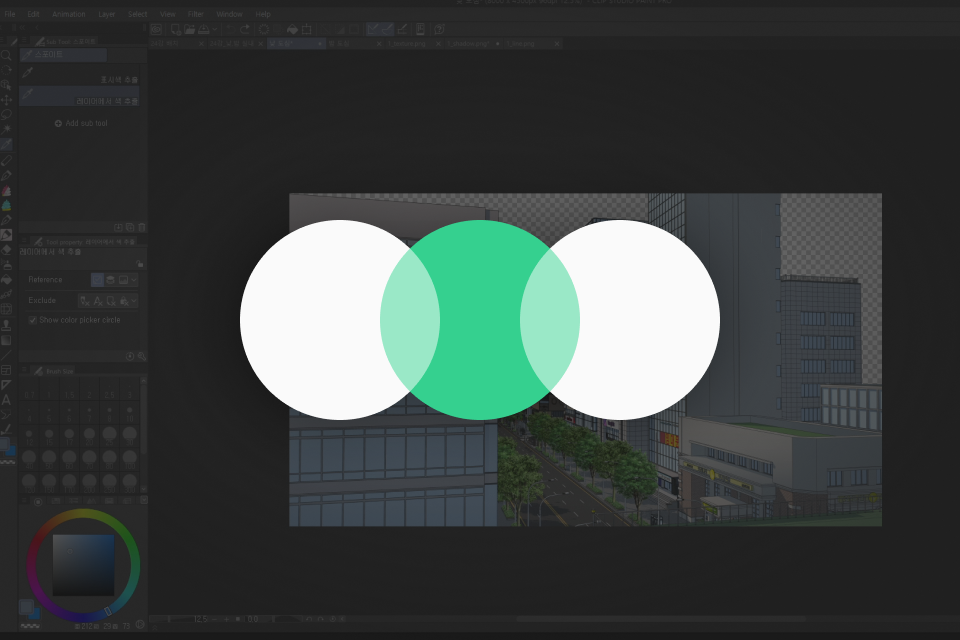Viewport: 960px width, 640px height.
Task: Open Tool property settings wrench icon
Action: 142,356
